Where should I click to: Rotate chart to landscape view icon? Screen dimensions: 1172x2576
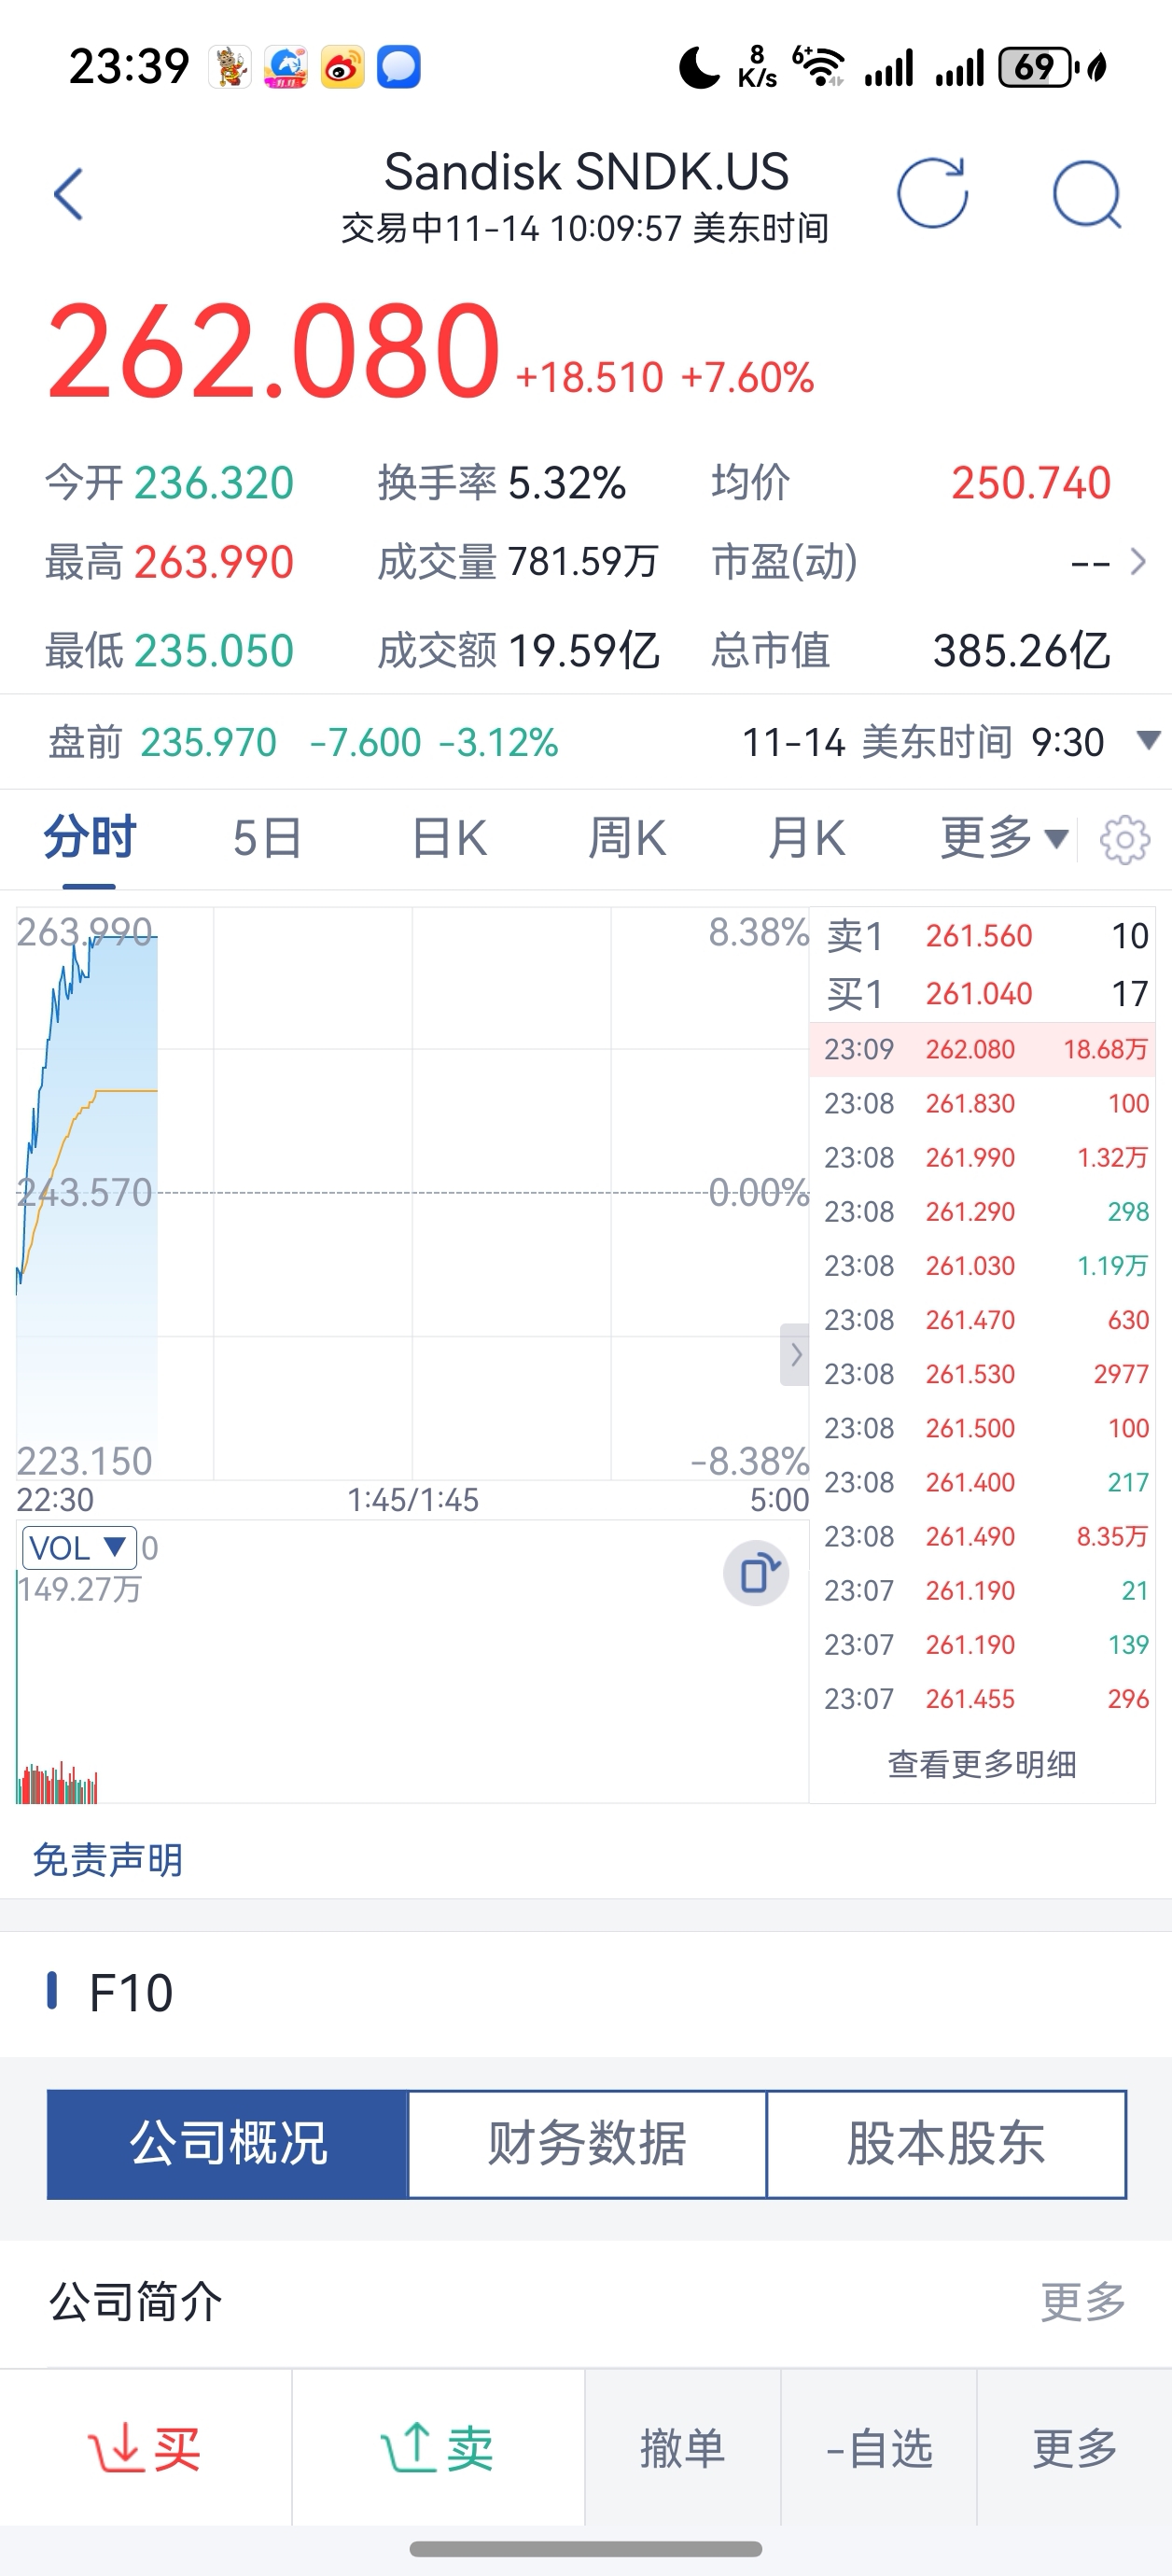[x=756, y=1573]
